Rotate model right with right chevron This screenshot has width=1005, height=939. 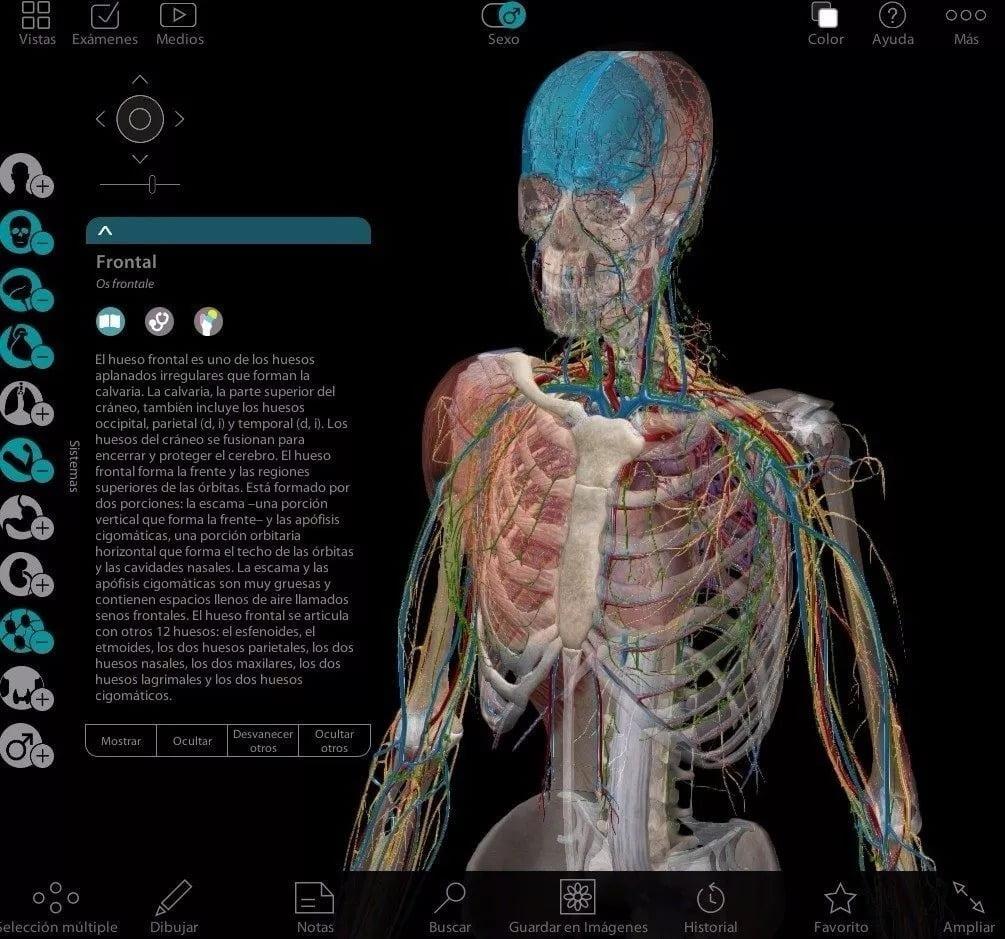[180, 119]
